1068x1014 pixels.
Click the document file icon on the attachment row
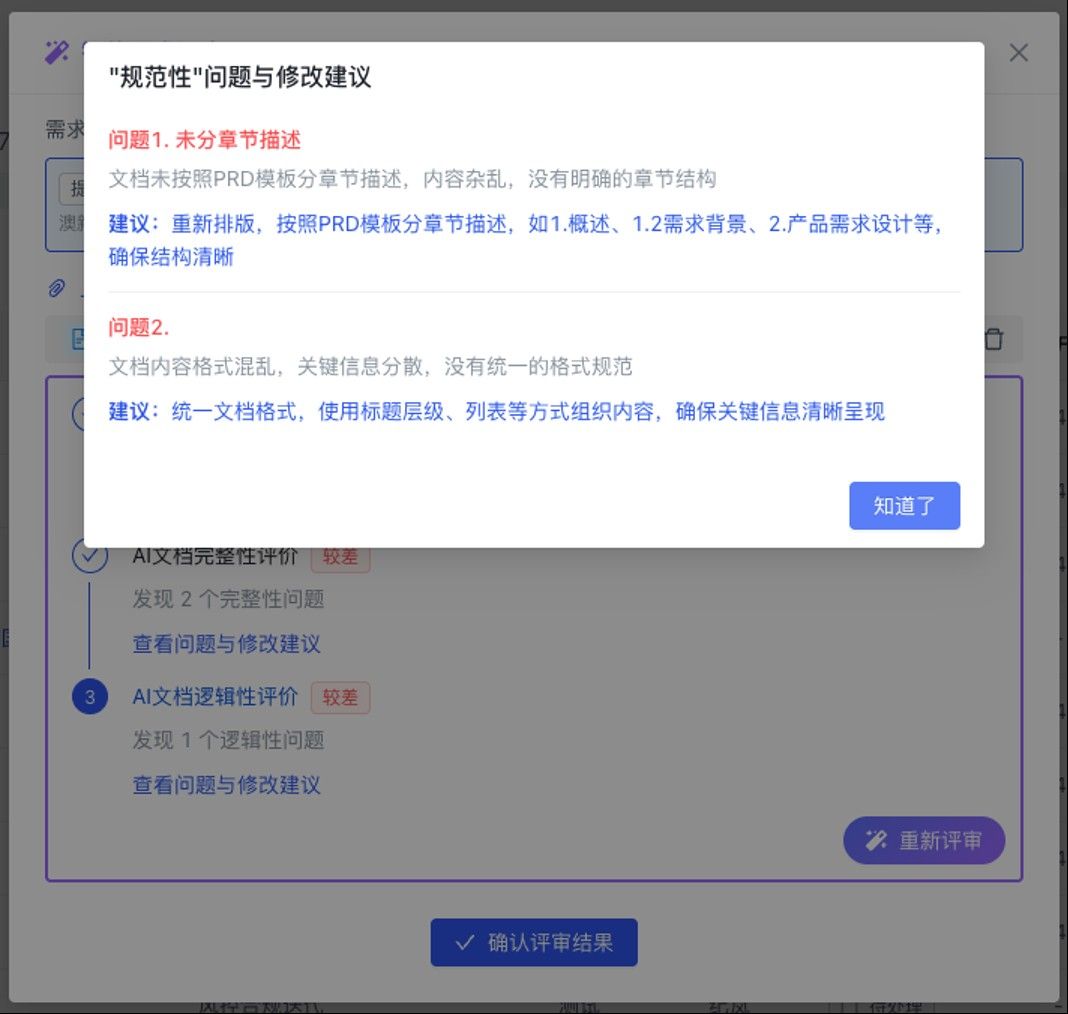(x=78, y=338)
